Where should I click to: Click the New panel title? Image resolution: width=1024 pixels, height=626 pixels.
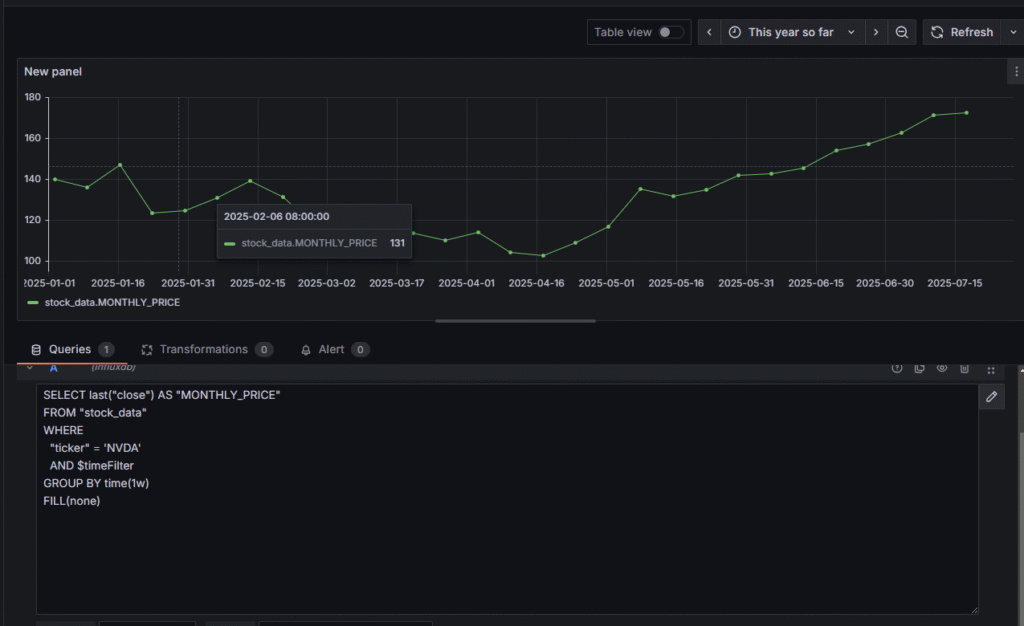tap(52, 71)
